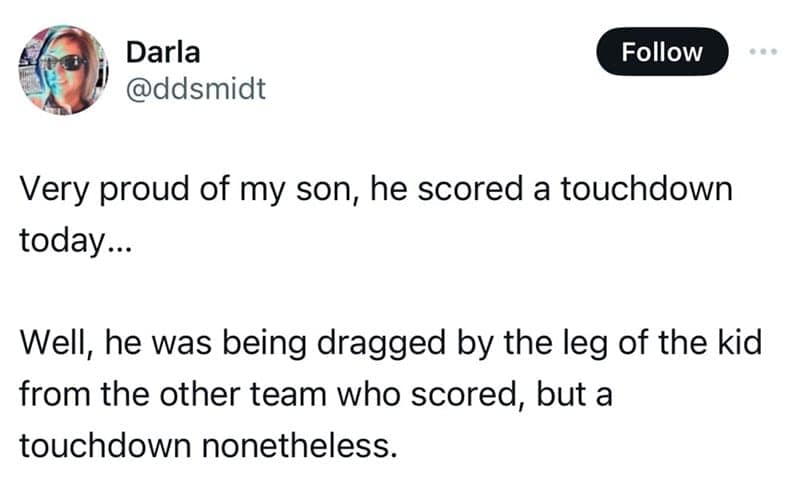Click the Follow button
Viewport: 800px width, 485px height.
click(662, 52)
